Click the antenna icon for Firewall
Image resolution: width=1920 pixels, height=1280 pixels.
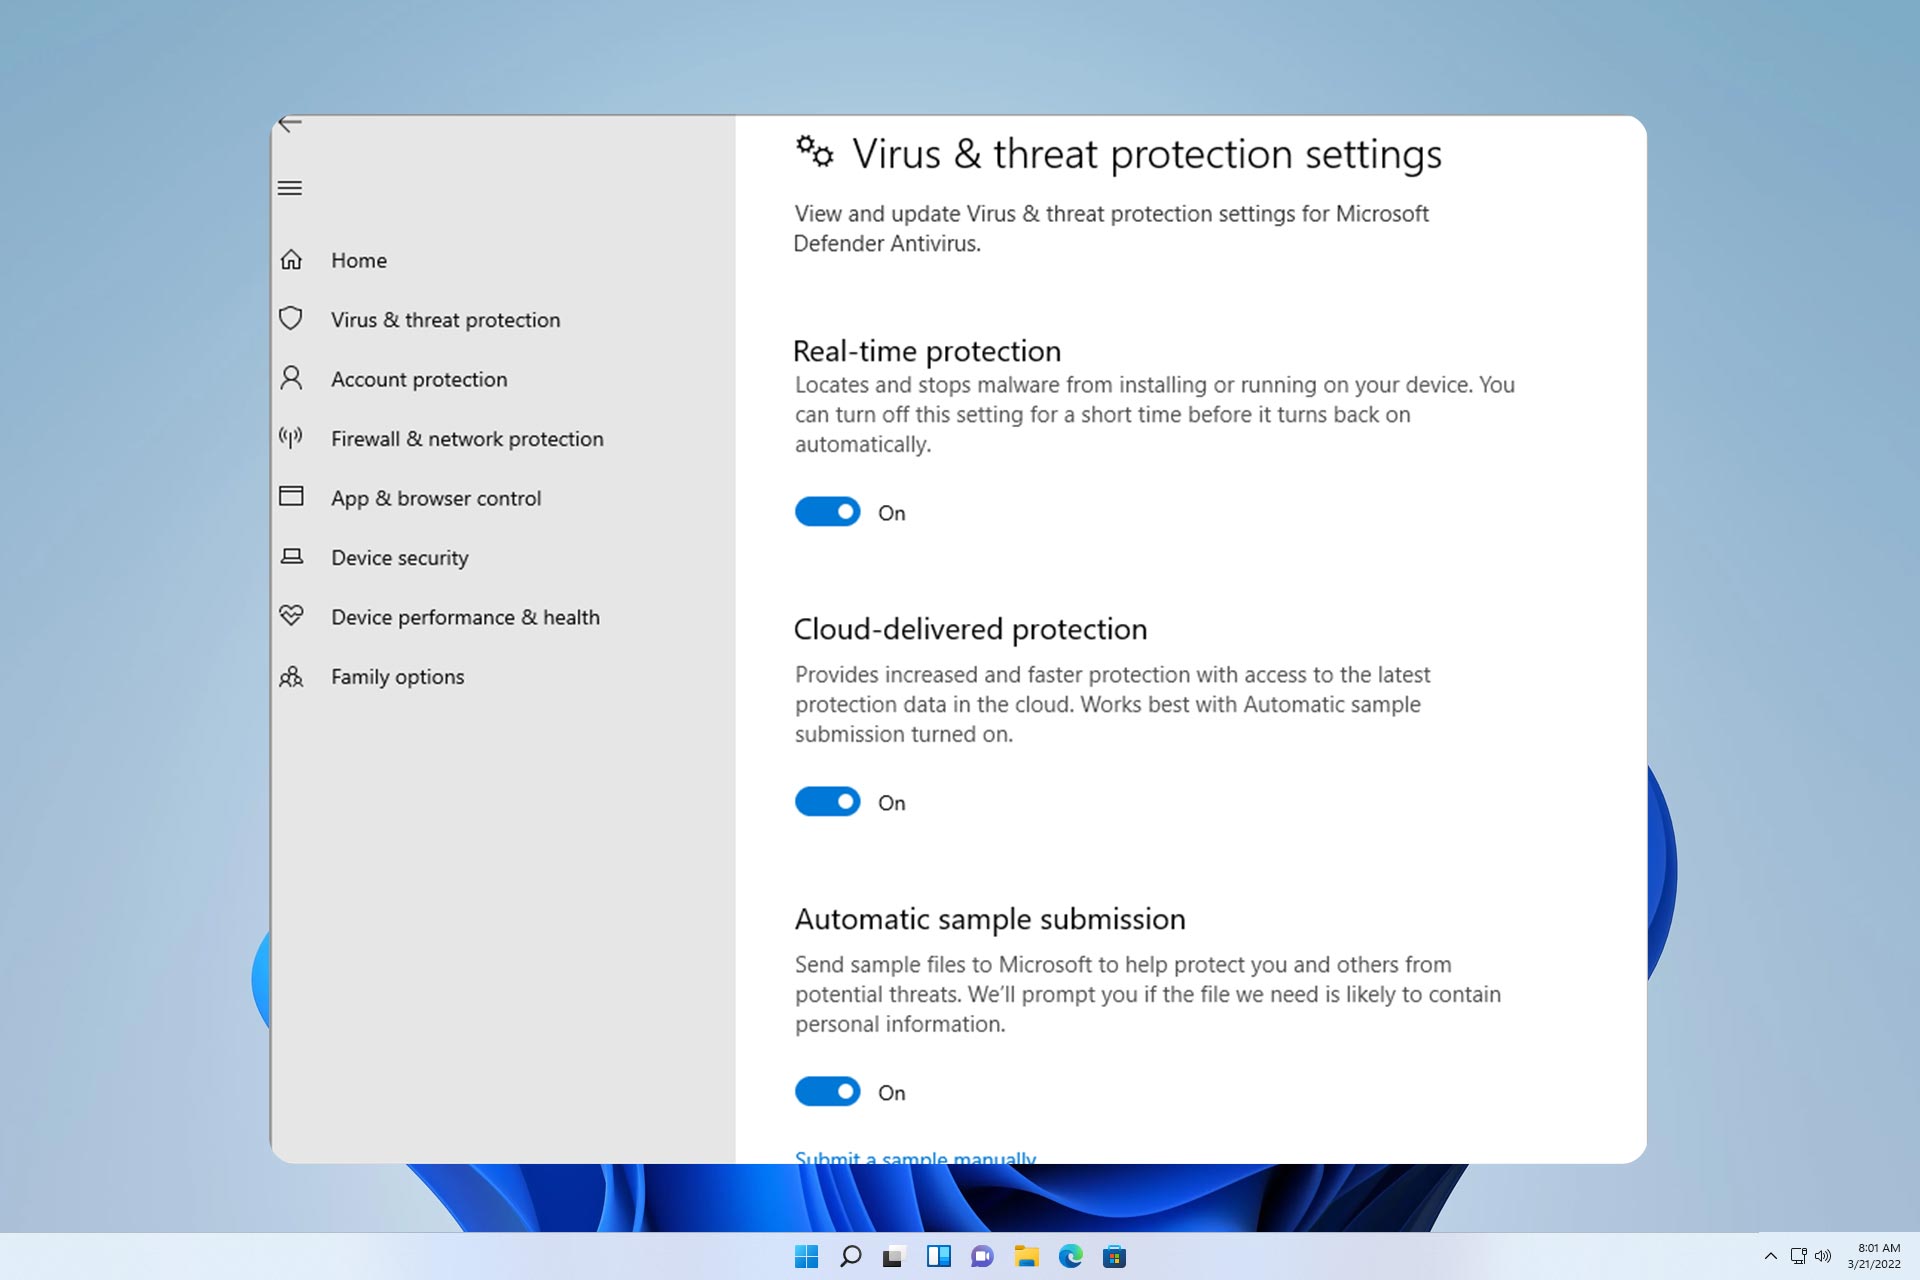click(291, 438)
